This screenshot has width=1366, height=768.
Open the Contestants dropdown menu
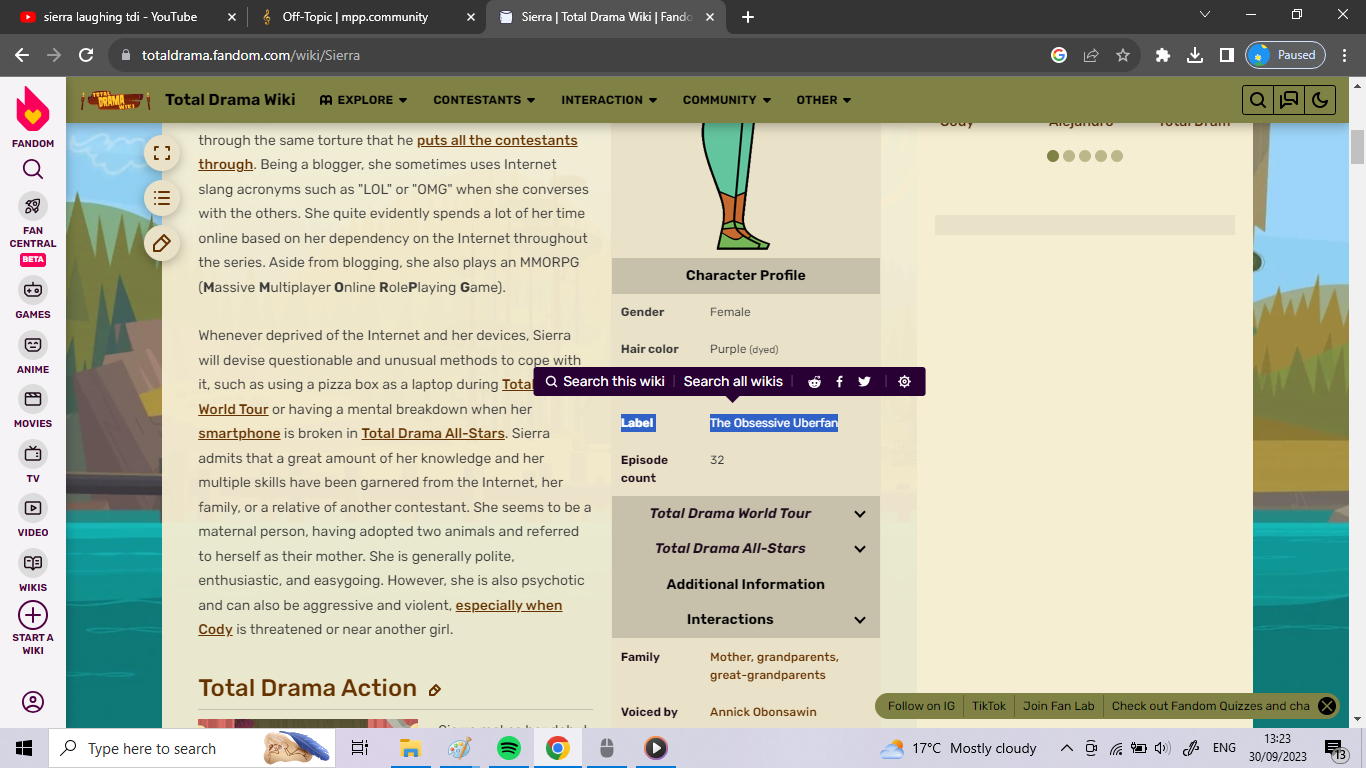coord(484,100)
